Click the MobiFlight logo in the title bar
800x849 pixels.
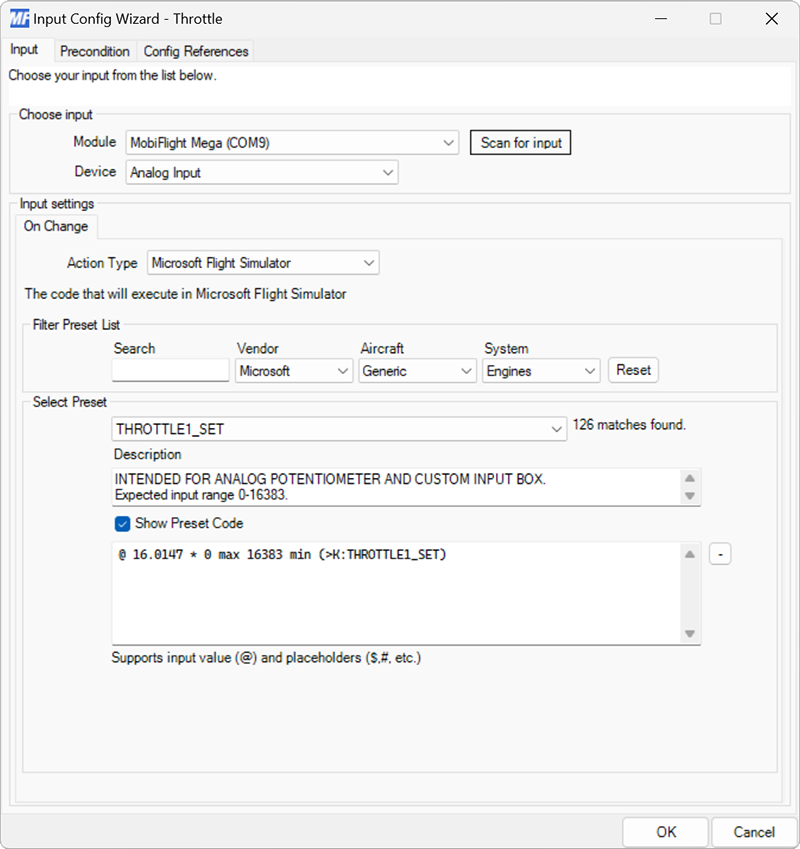18,18
